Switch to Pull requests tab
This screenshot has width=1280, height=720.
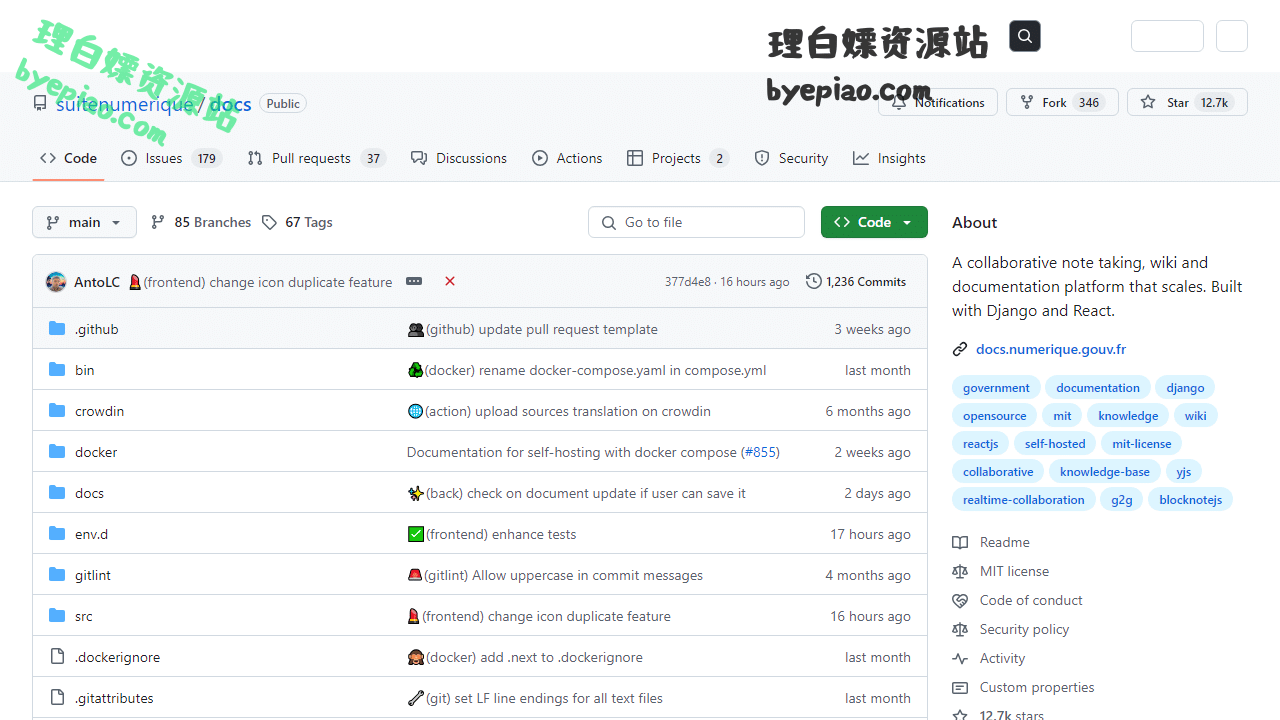(317, 158)
